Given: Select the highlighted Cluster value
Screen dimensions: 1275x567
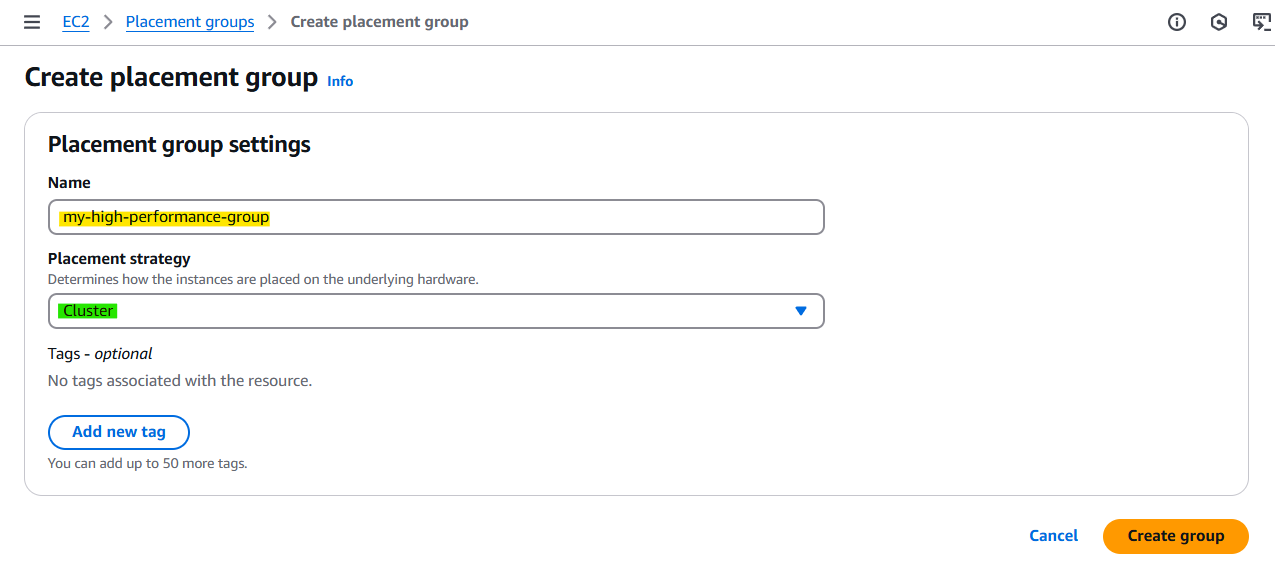Looking at the screenshot, I should (88, 311).
